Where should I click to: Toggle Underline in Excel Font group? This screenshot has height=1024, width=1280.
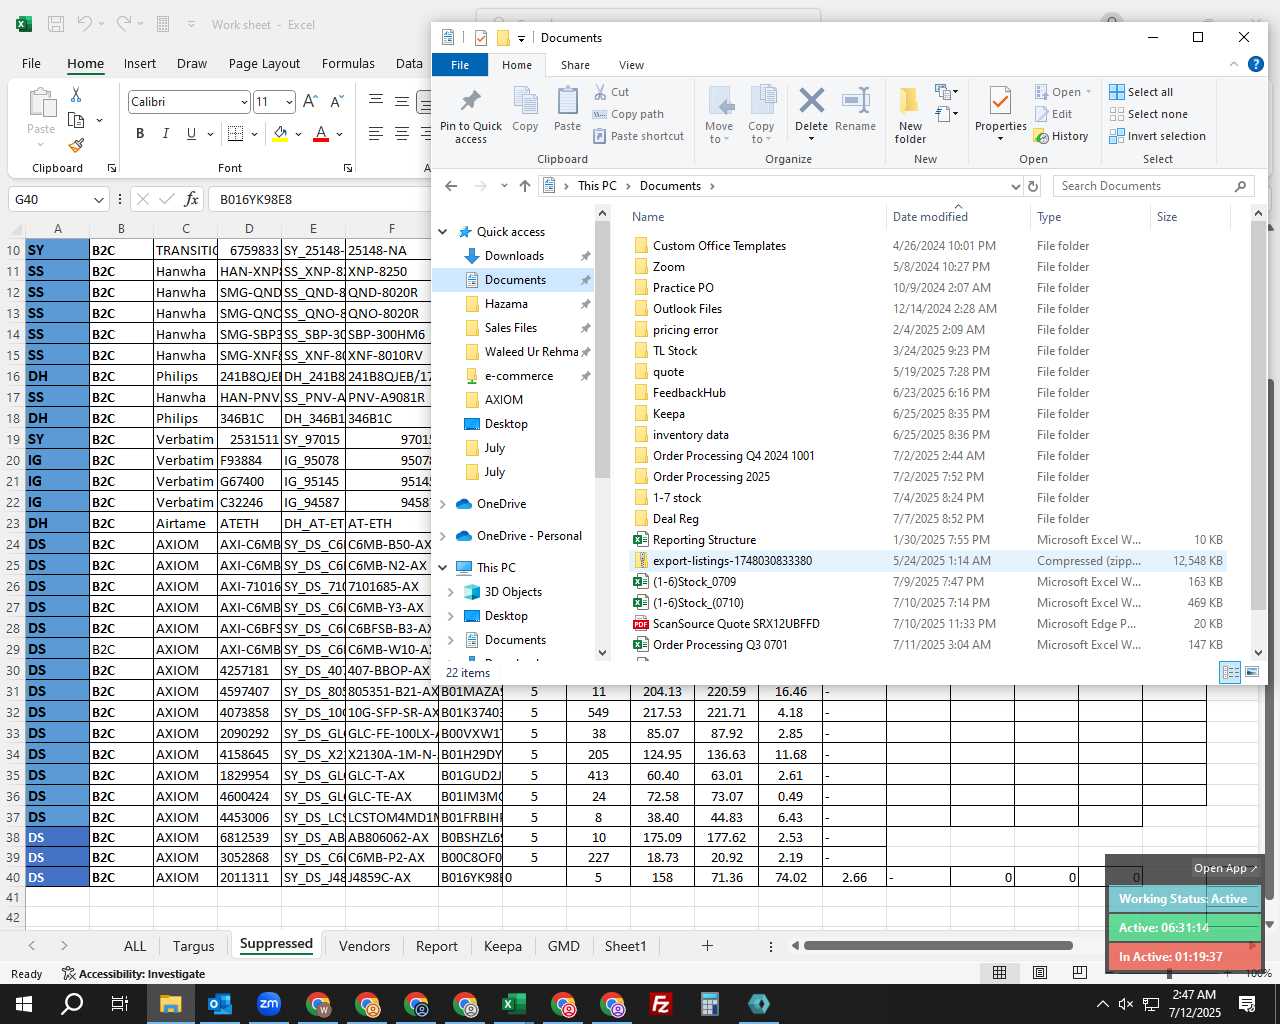(191, 133)
